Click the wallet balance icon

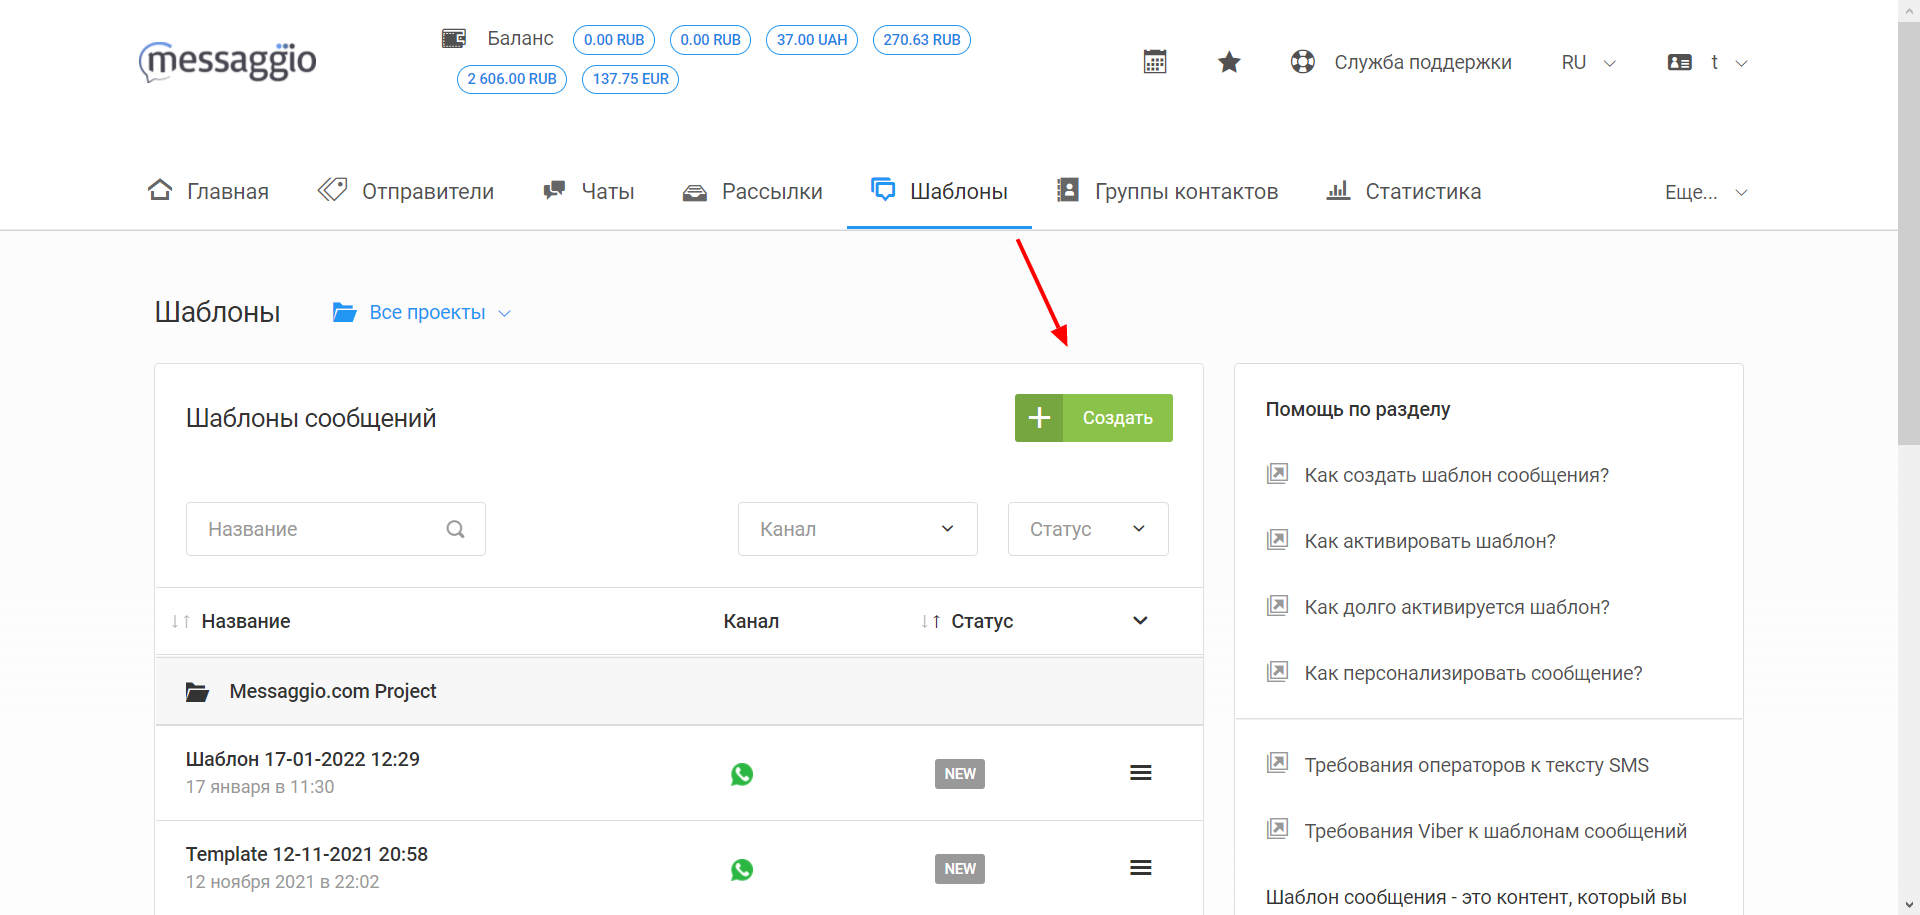pyautogui.click(x=454, y=39)
